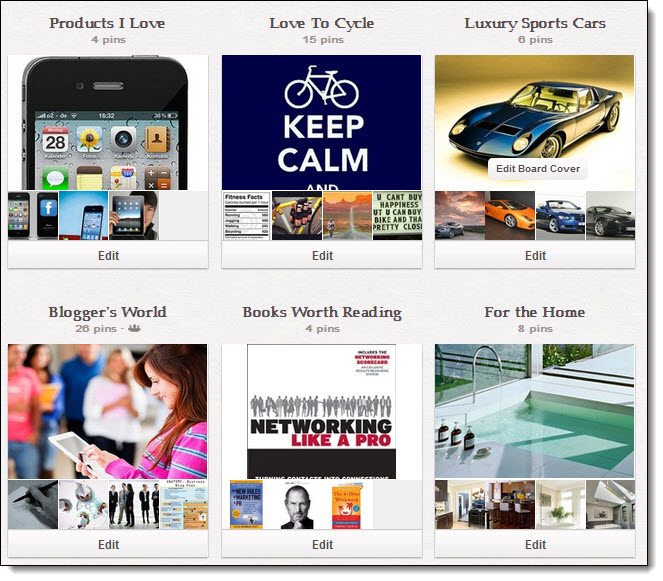Select the orange sports car thumbnail

[x=510, y=215]
